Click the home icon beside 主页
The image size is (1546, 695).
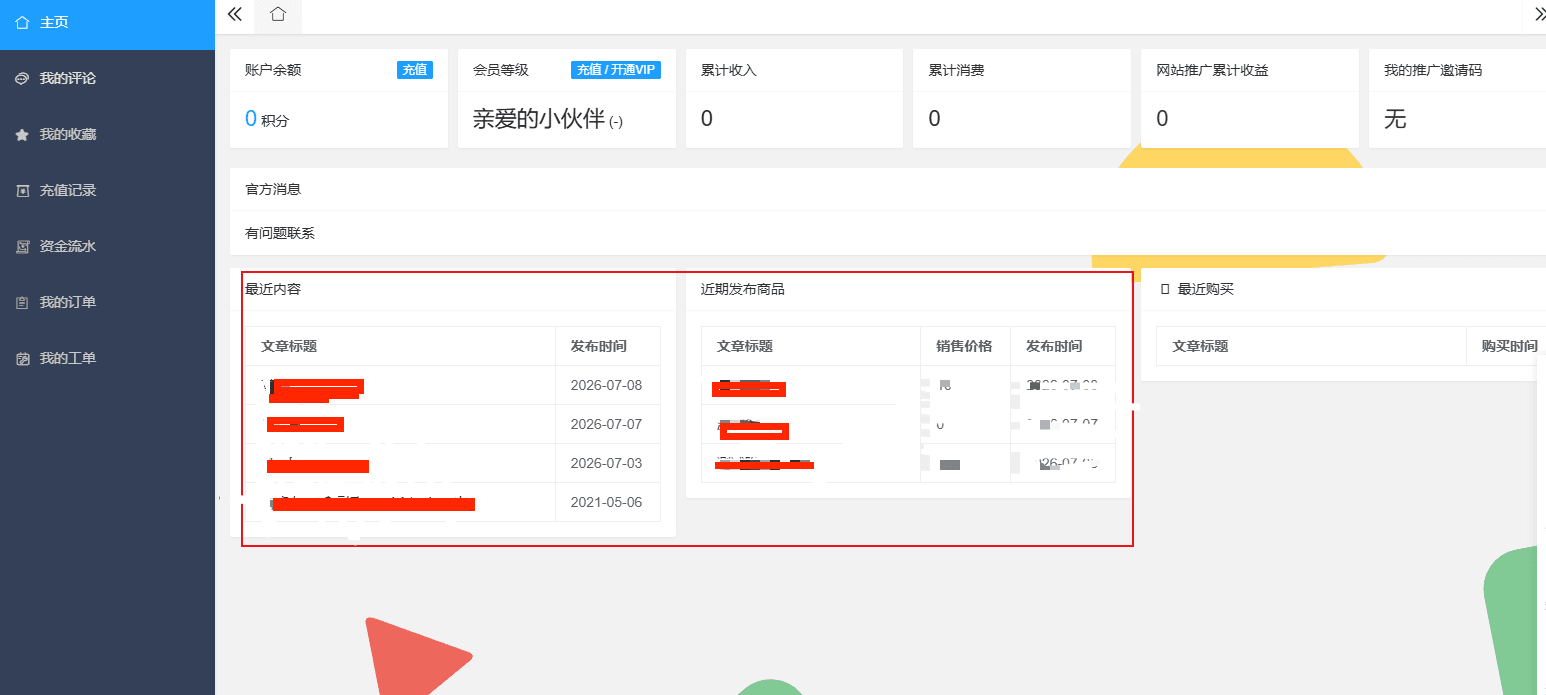click(22, 22)
